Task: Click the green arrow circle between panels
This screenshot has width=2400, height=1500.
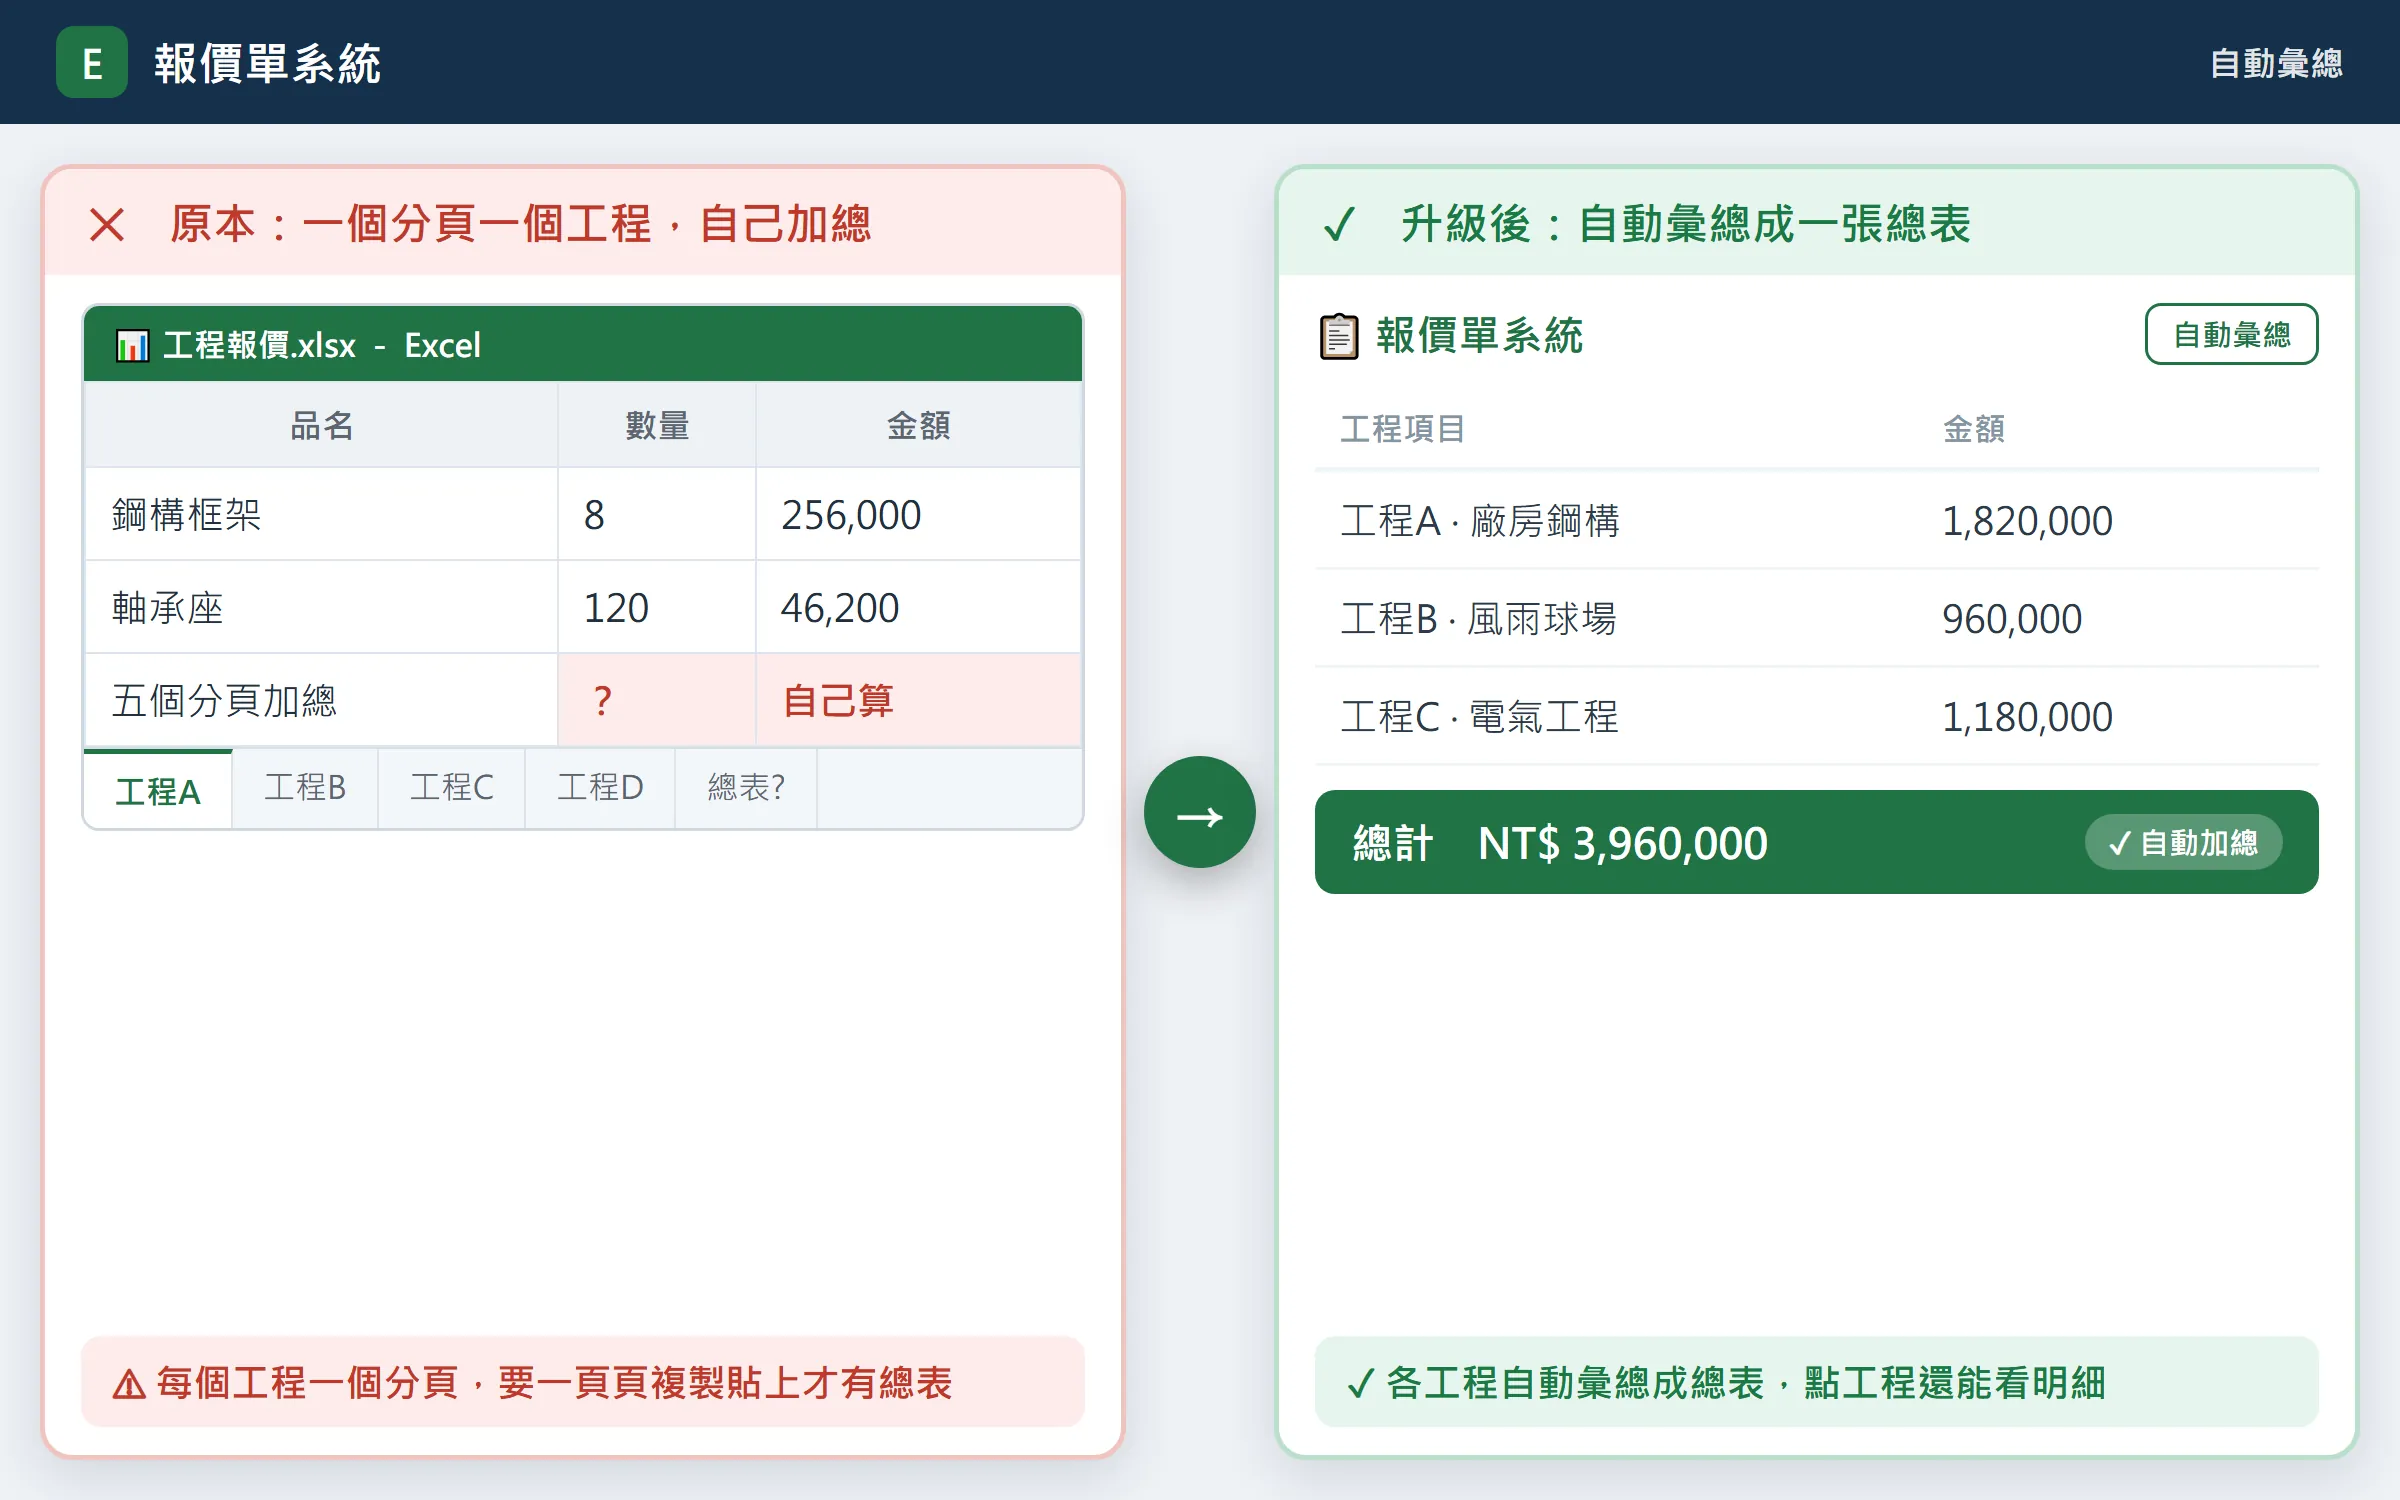Action: [x=1199, y=812]
